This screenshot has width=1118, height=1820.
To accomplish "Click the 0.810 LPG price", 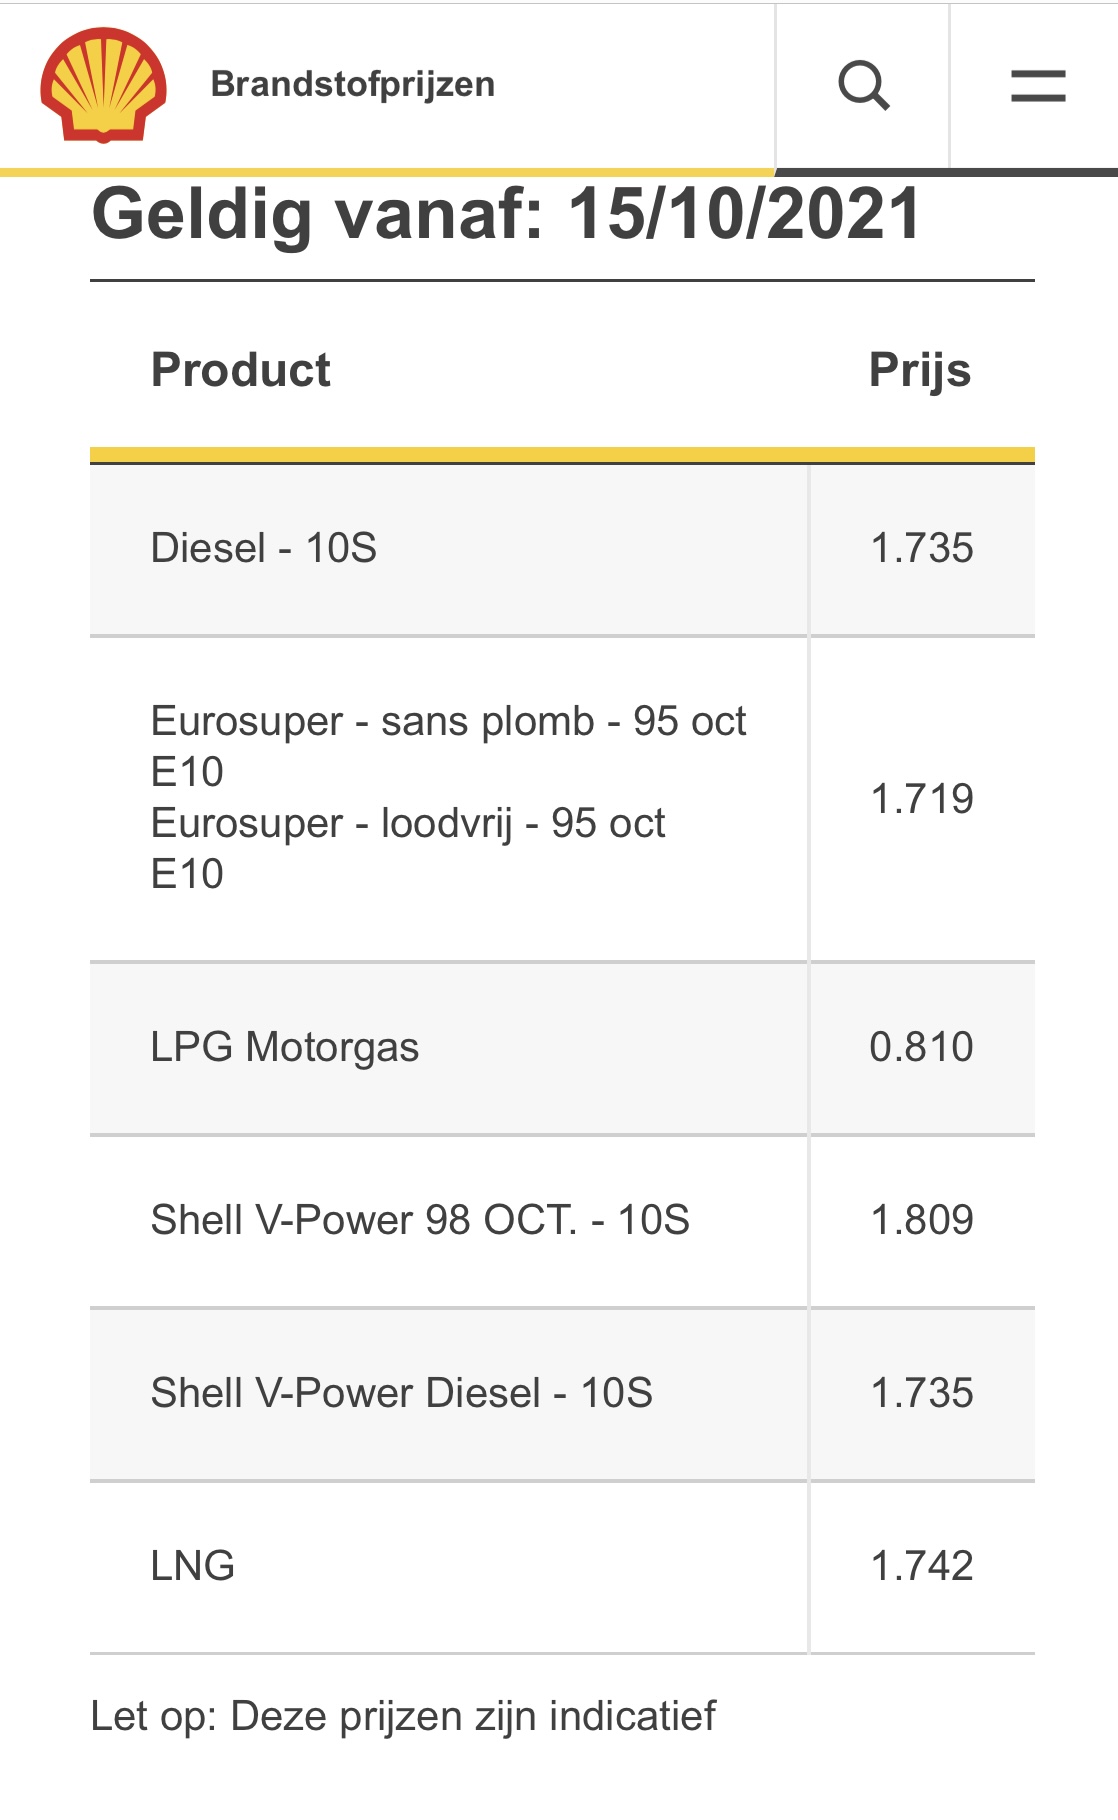I will [x=921, y=1047].
